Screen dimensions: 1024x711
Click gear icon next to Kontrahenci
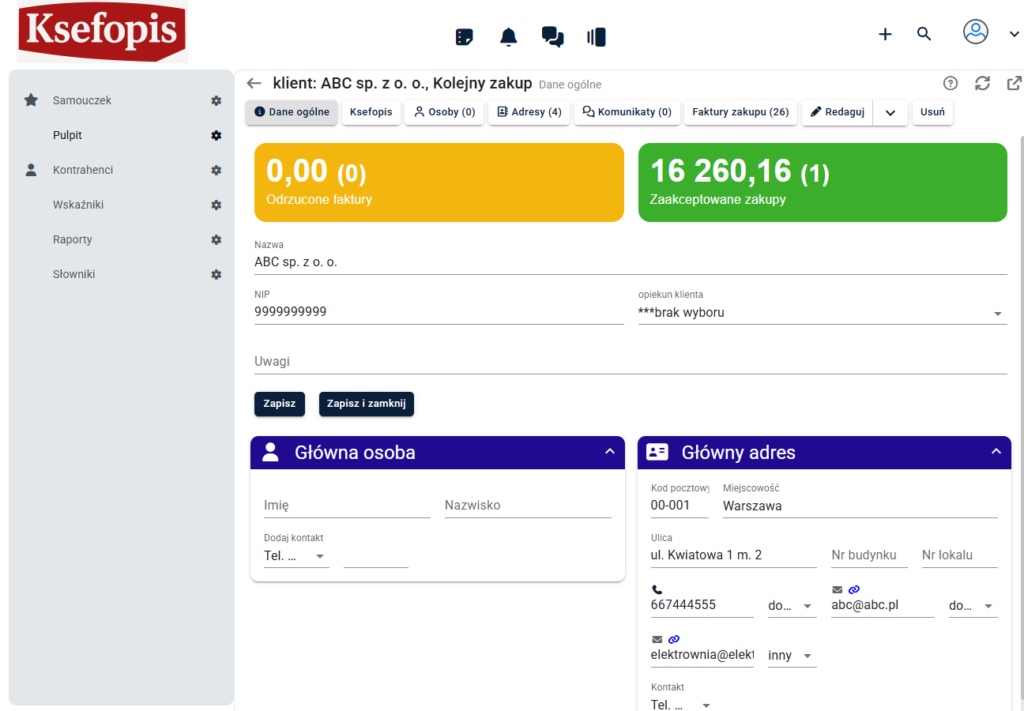tap(216, 170)
